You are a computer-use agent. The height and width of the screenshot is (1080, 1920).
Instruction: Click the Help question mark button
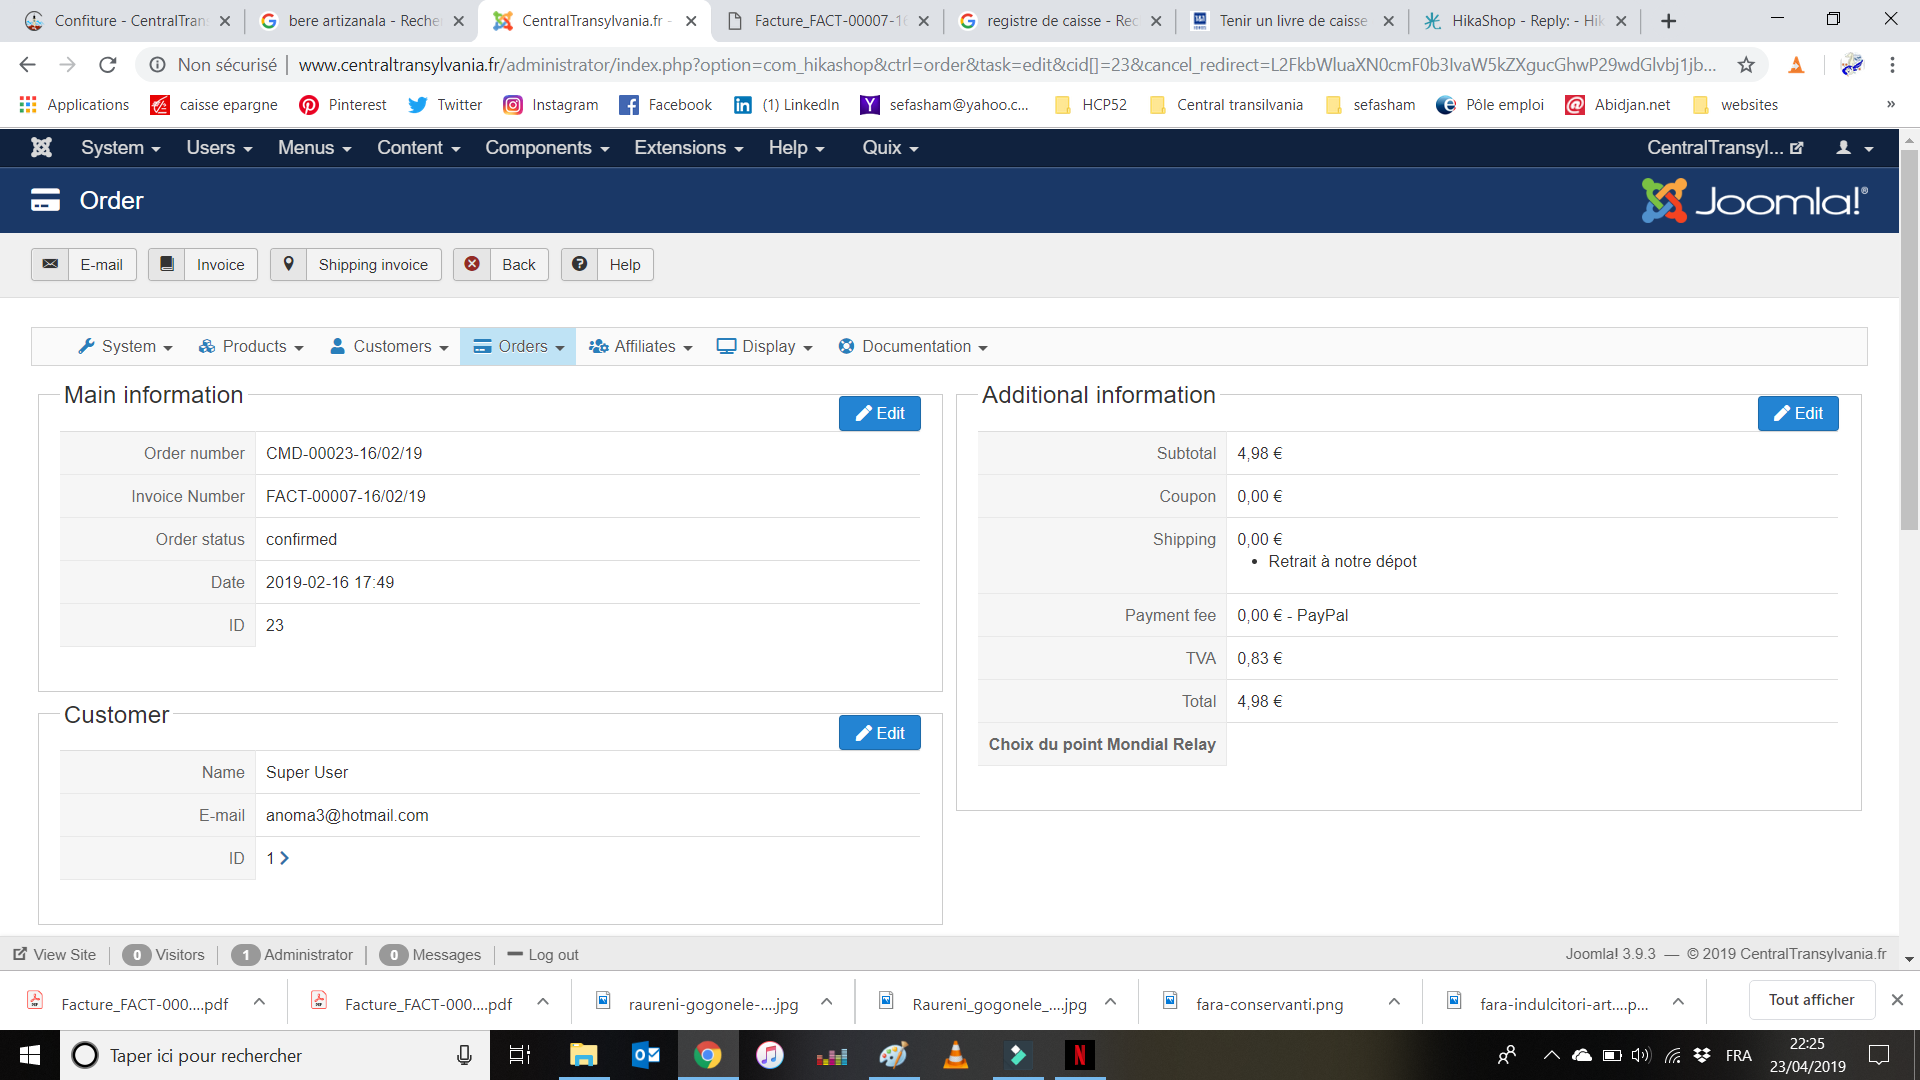579,265
